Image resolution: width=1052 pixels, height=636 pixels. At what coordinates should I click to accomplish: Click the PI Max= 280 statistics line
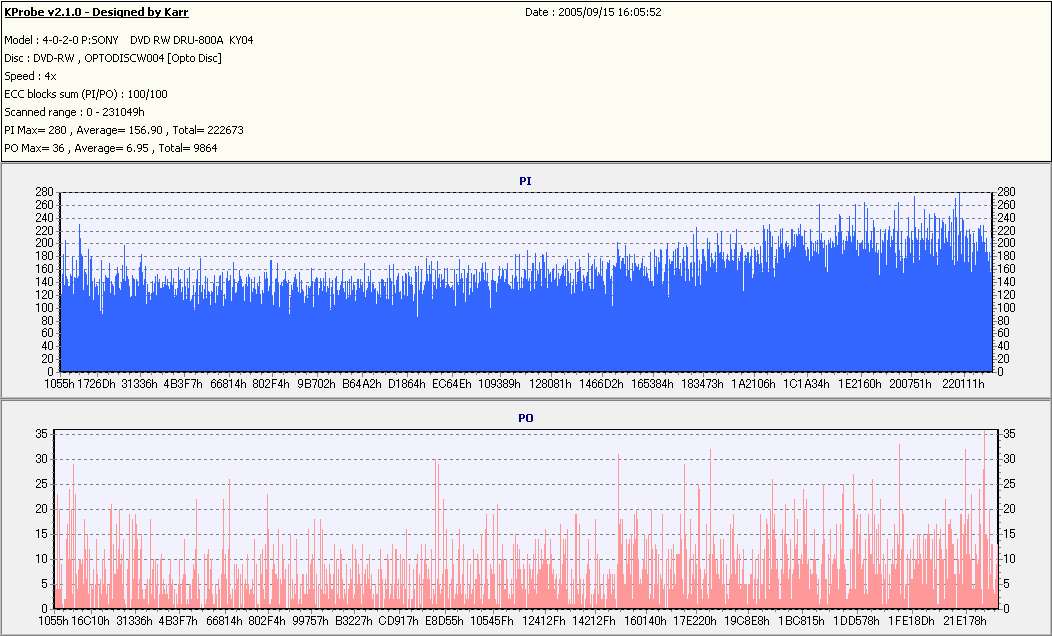click(124, 130)
